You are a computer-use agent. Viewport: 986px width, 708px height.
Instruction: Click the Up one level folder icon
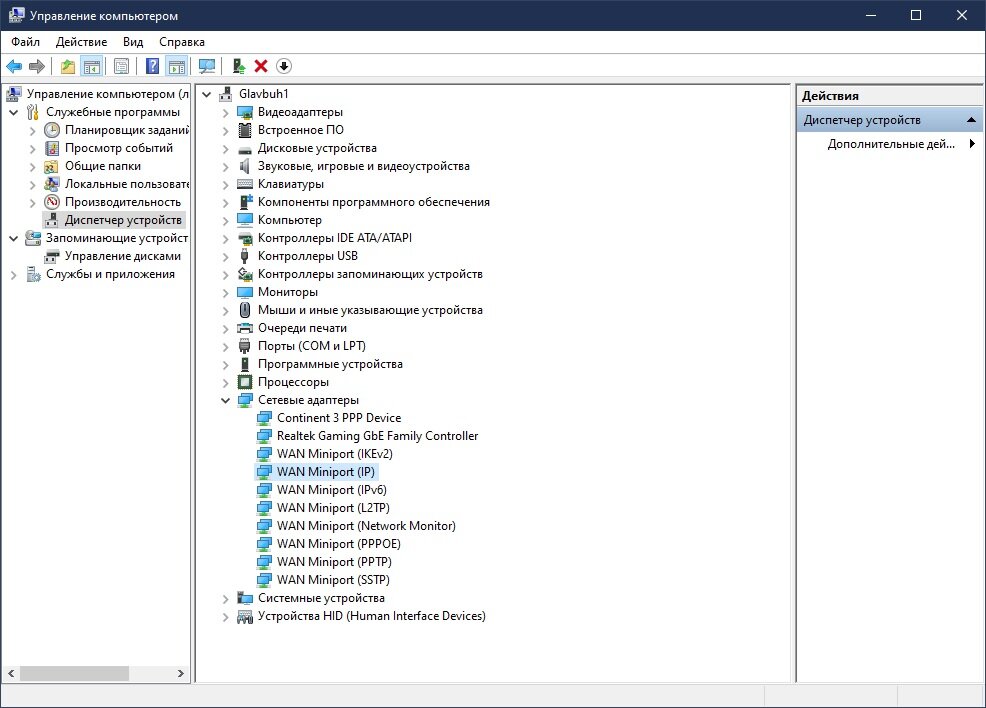[67, 66]
